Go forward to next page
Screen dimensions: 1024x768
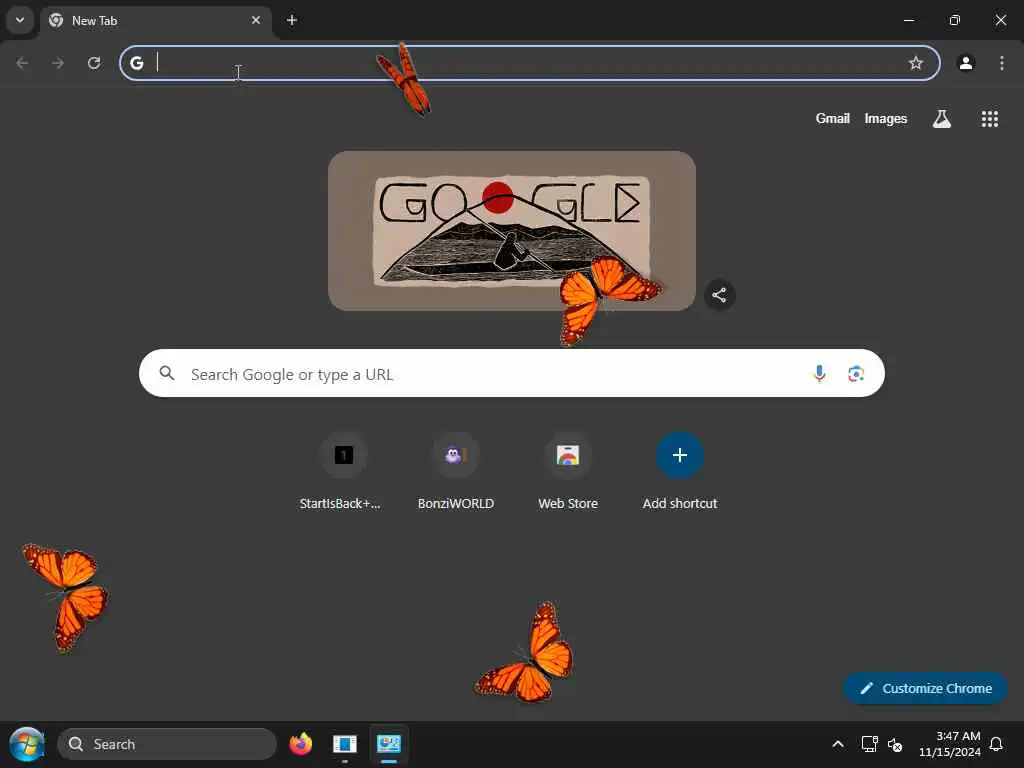[58, 63]
